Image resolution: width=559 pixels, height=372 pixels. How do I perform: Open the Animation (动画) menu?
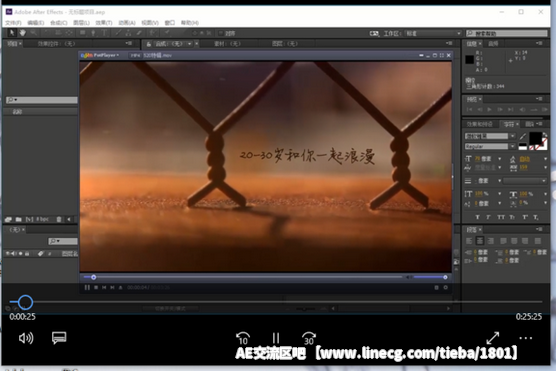click(127, 23)
